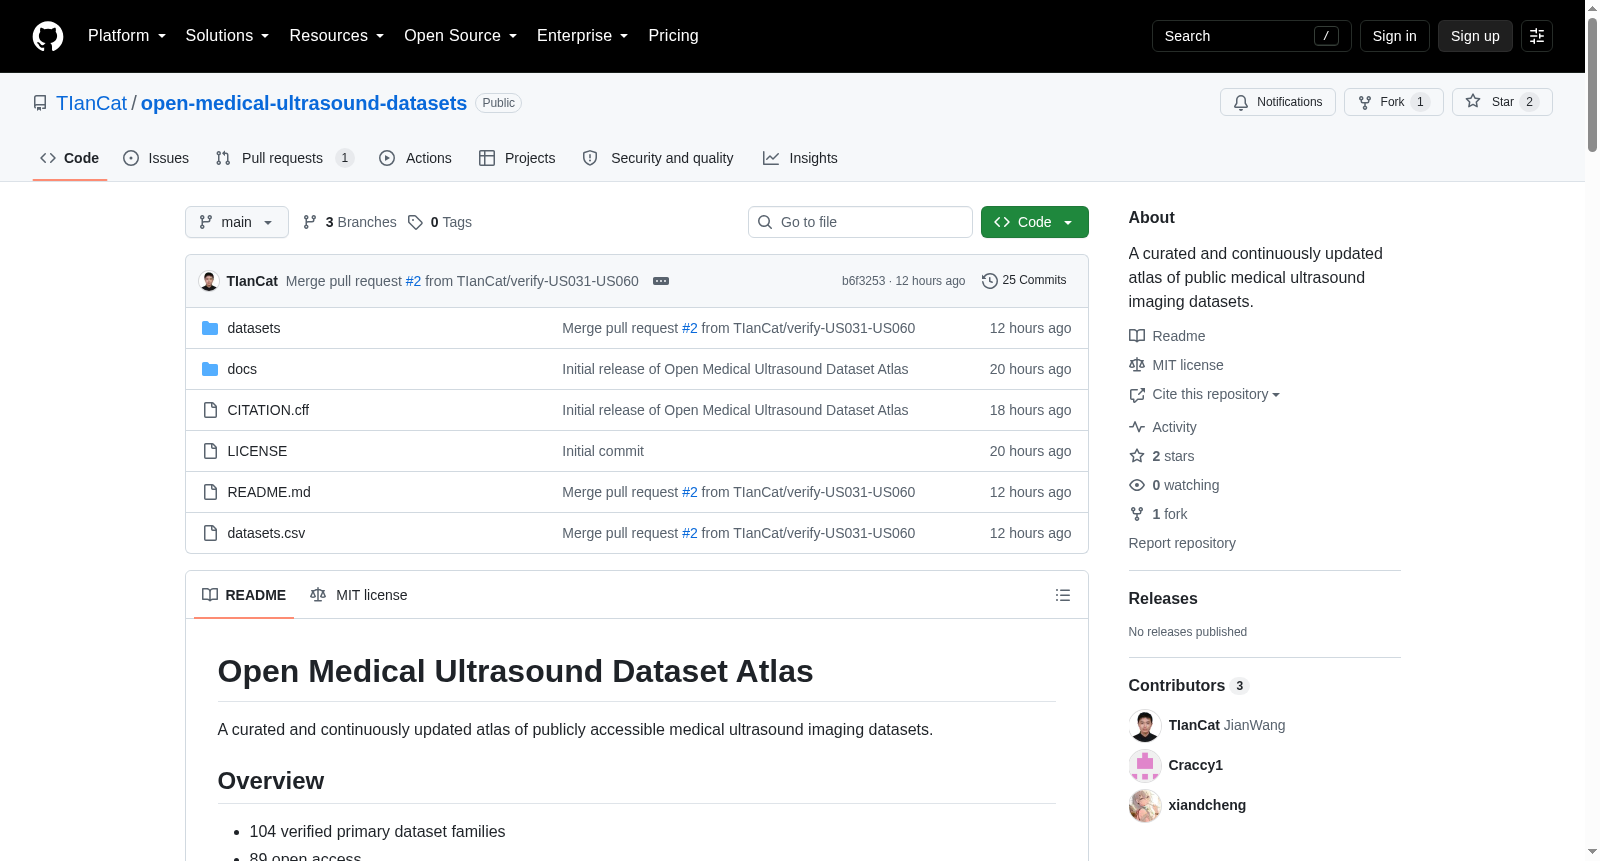Star the repository
Screen dimensions: 1600x861
[x=1502, y=102]
